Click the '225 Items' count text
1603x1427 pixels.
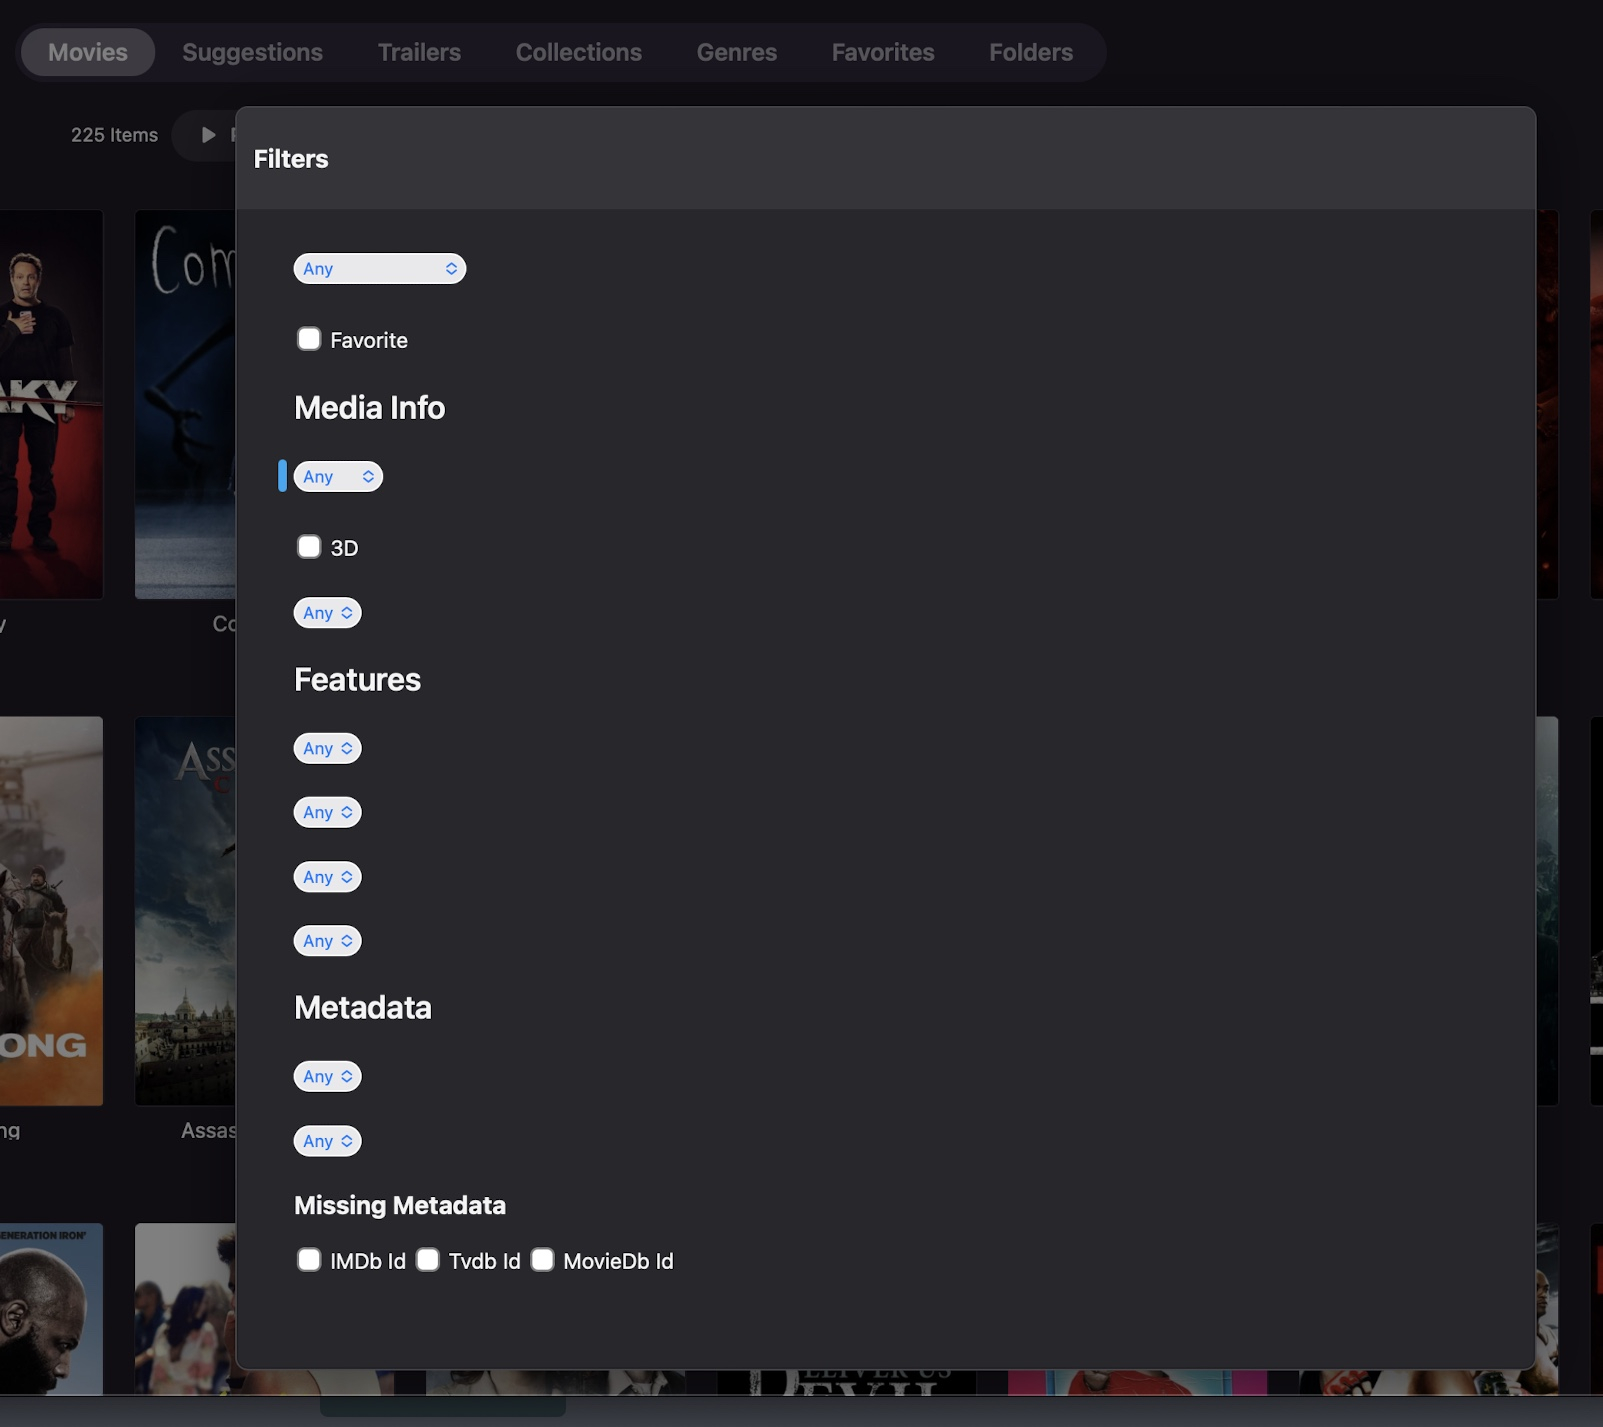tap(114, 135)
